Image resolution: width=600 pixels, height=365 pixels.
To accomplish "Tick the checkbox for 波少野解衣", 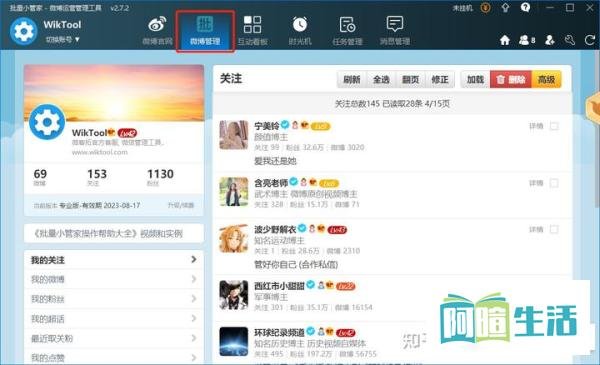I will point(554,230).
